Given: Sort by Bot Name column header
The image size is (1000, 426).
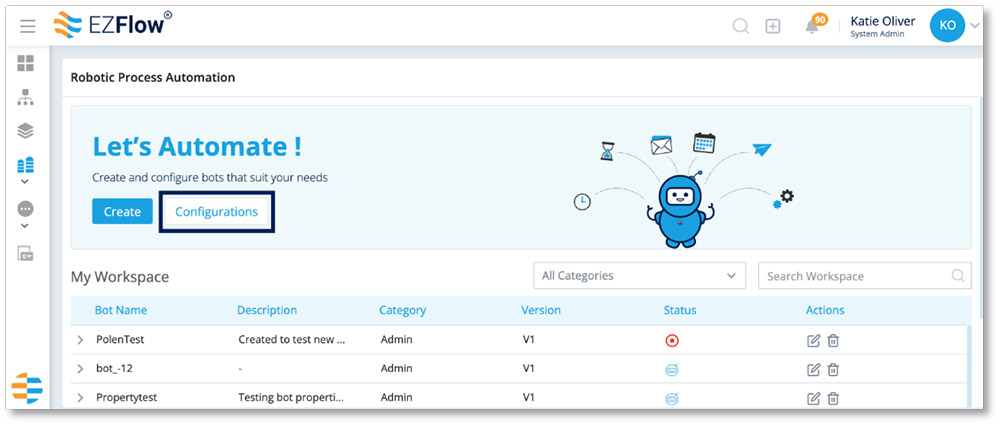Looking at the screenshot, I should coord(121,310).
